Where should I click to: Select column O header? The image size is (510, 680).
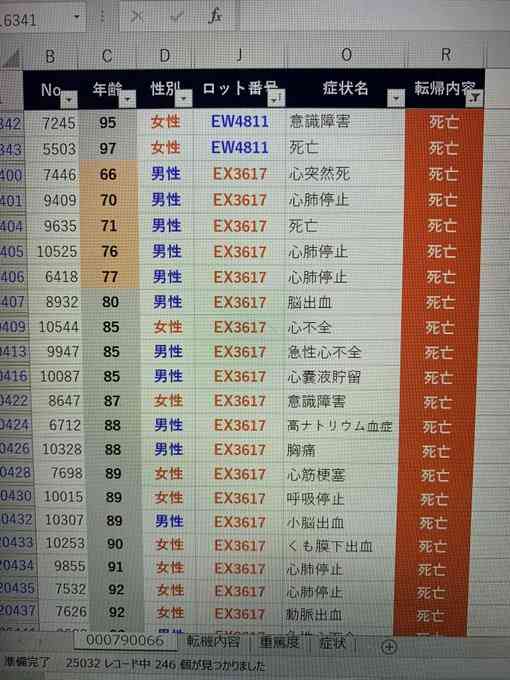tap(346, 55)
